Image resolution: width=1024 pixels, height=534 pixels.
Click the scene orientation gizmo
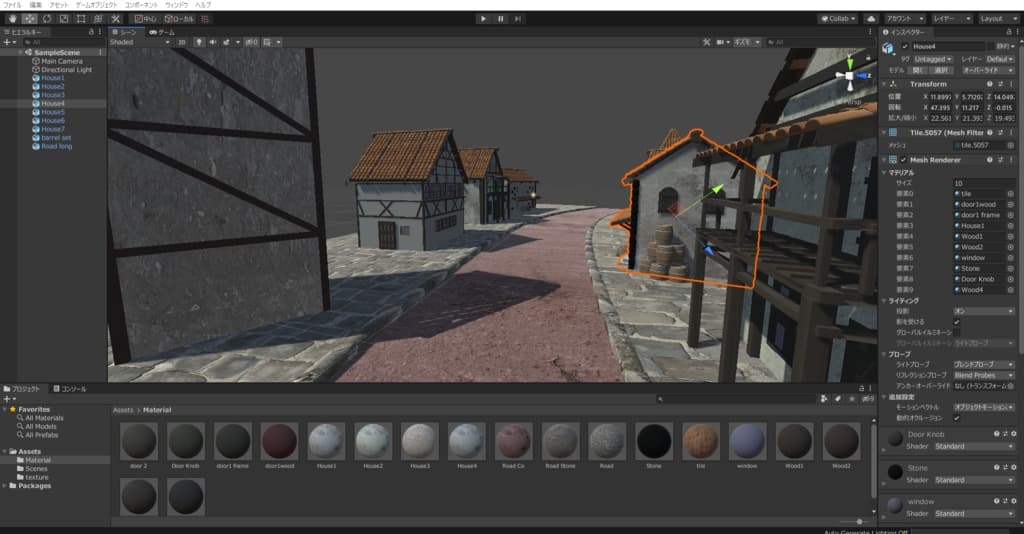[x=849, y=75]
